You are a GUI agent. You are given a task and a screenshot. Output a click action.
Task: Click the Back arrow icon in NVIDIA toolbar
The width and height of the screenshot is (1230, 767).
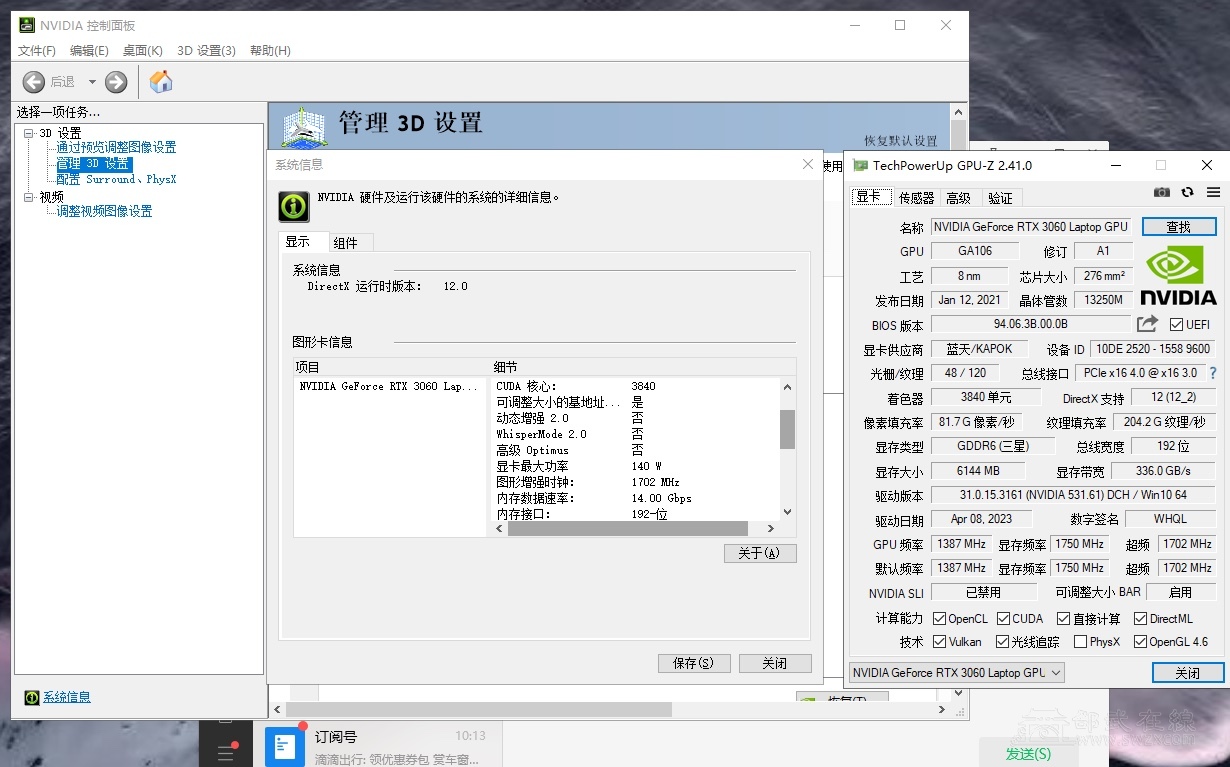click(34, 82)
